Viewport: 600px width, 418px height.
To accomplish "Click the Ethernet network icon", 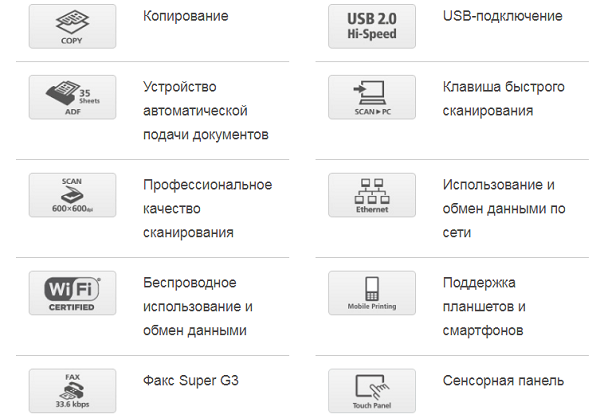I will coord(372,195).
